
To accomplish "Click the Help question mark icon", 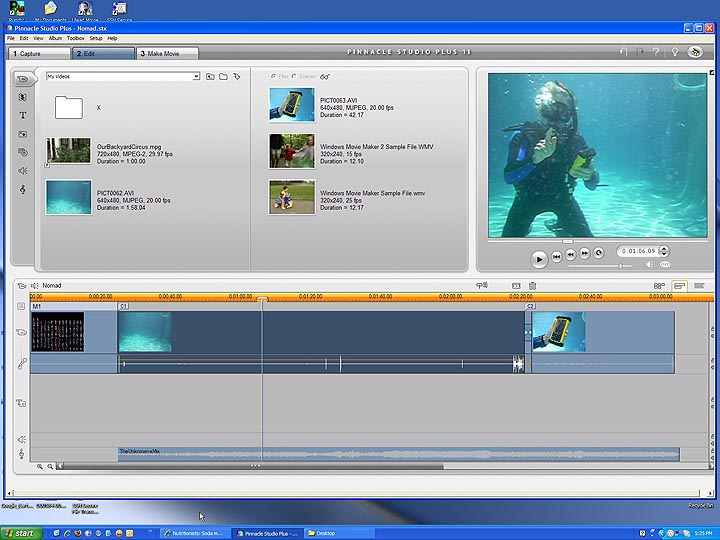I will (x=656, y=52).
